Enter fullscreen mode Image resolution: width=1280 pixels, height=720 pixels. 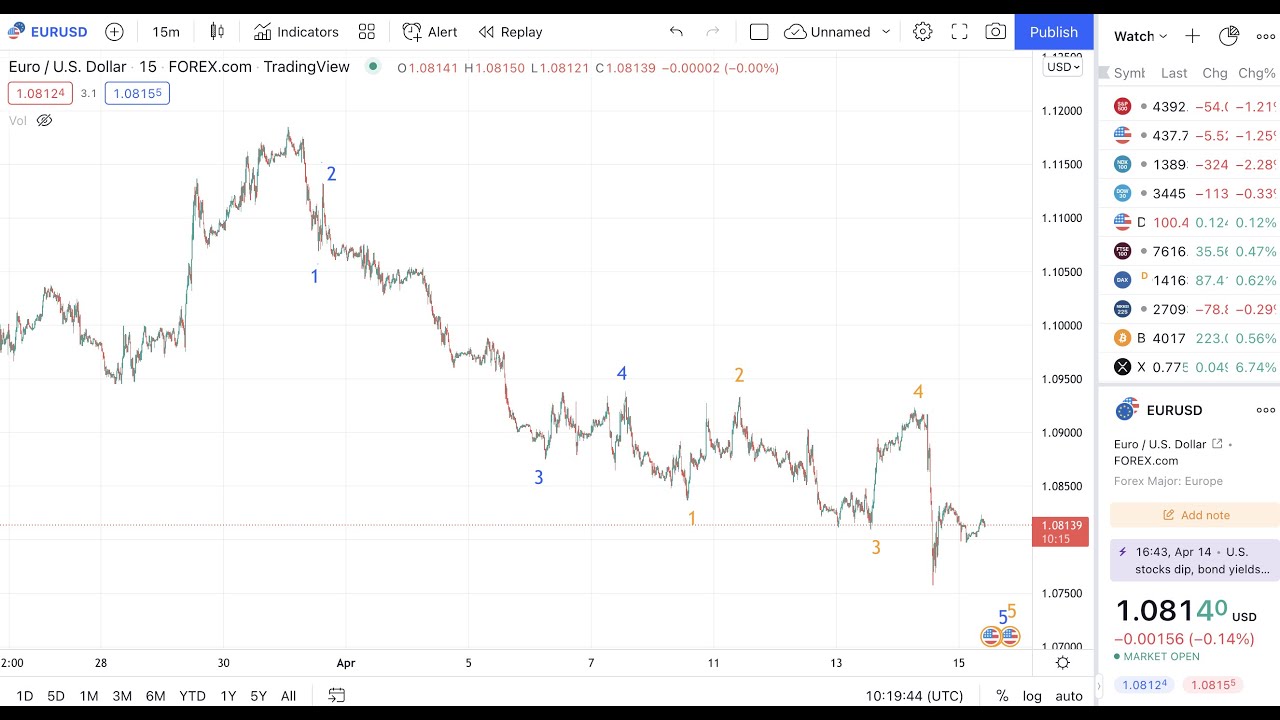(x=960, y=32)
